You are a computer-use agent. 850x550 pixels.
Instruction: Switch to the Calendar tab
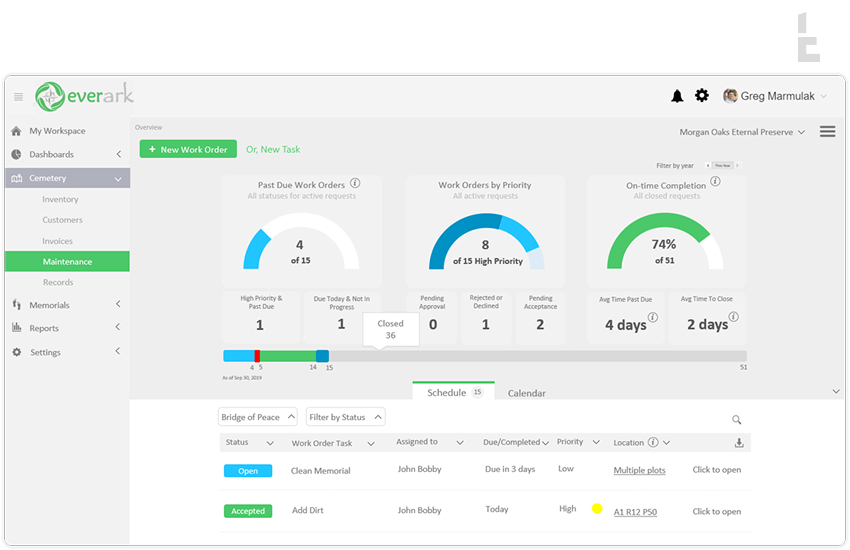coord(526,393)
